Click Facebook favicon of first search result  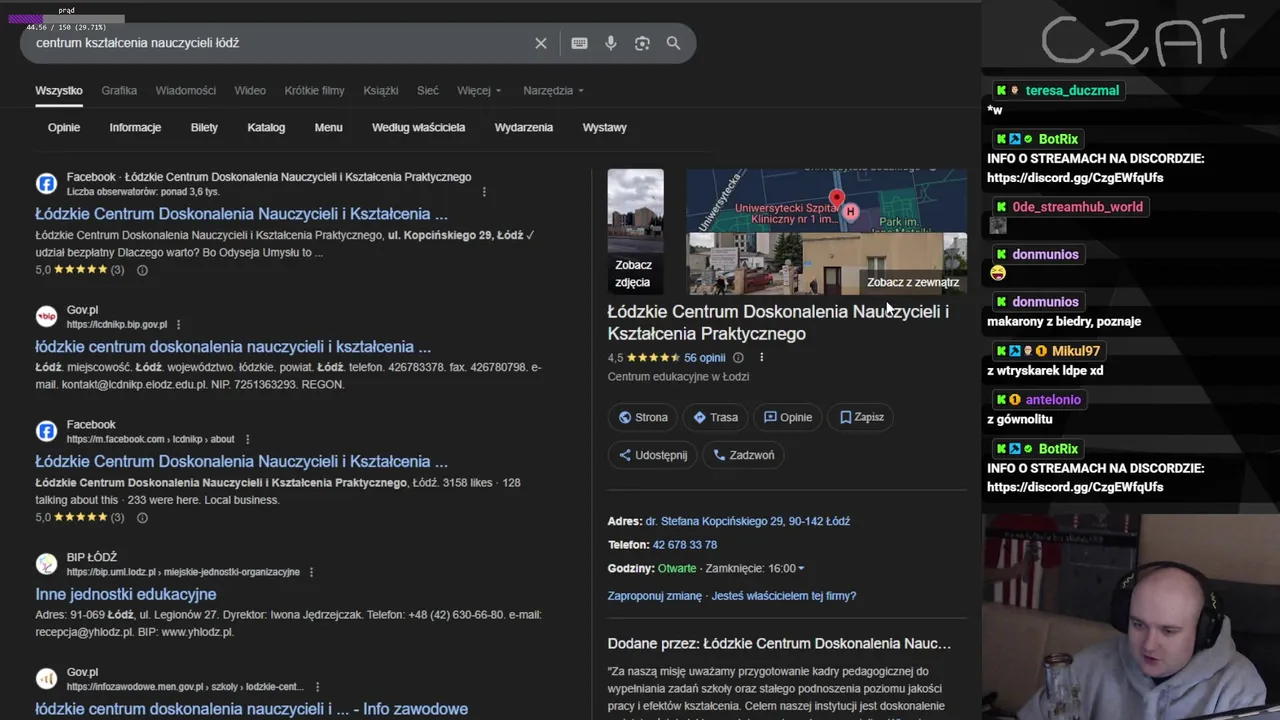46,184
